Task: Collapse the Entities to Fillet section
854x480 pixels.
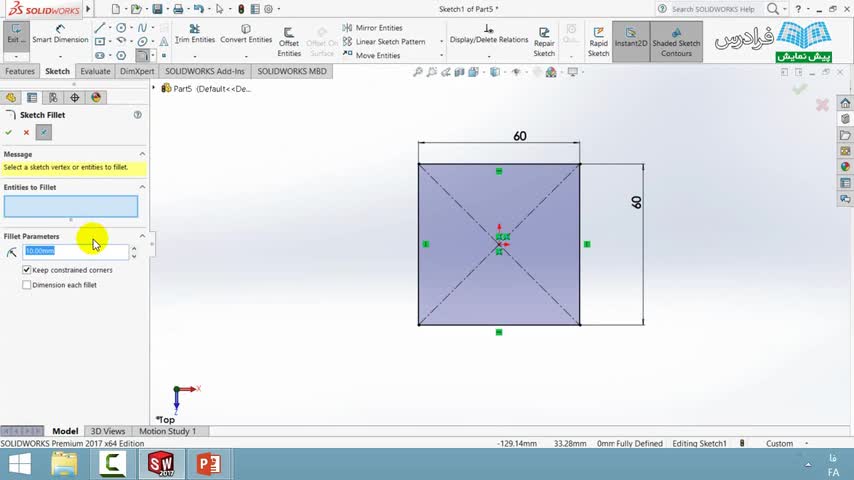Action: 142,187
